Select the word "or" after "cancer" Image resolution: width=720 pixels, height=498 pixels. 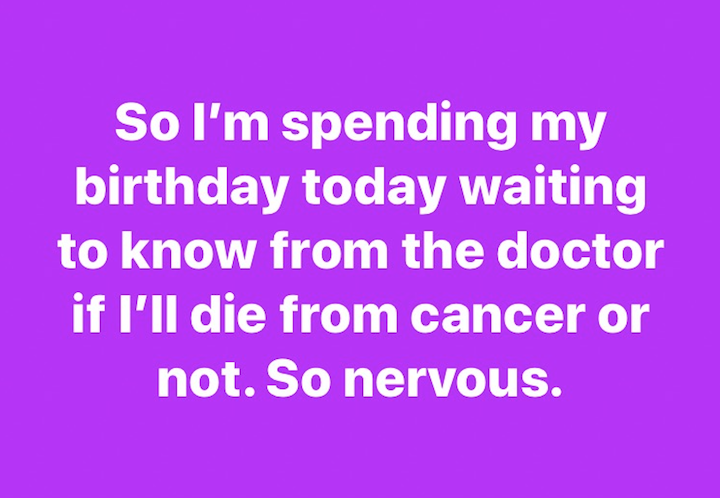coord(629,319)
